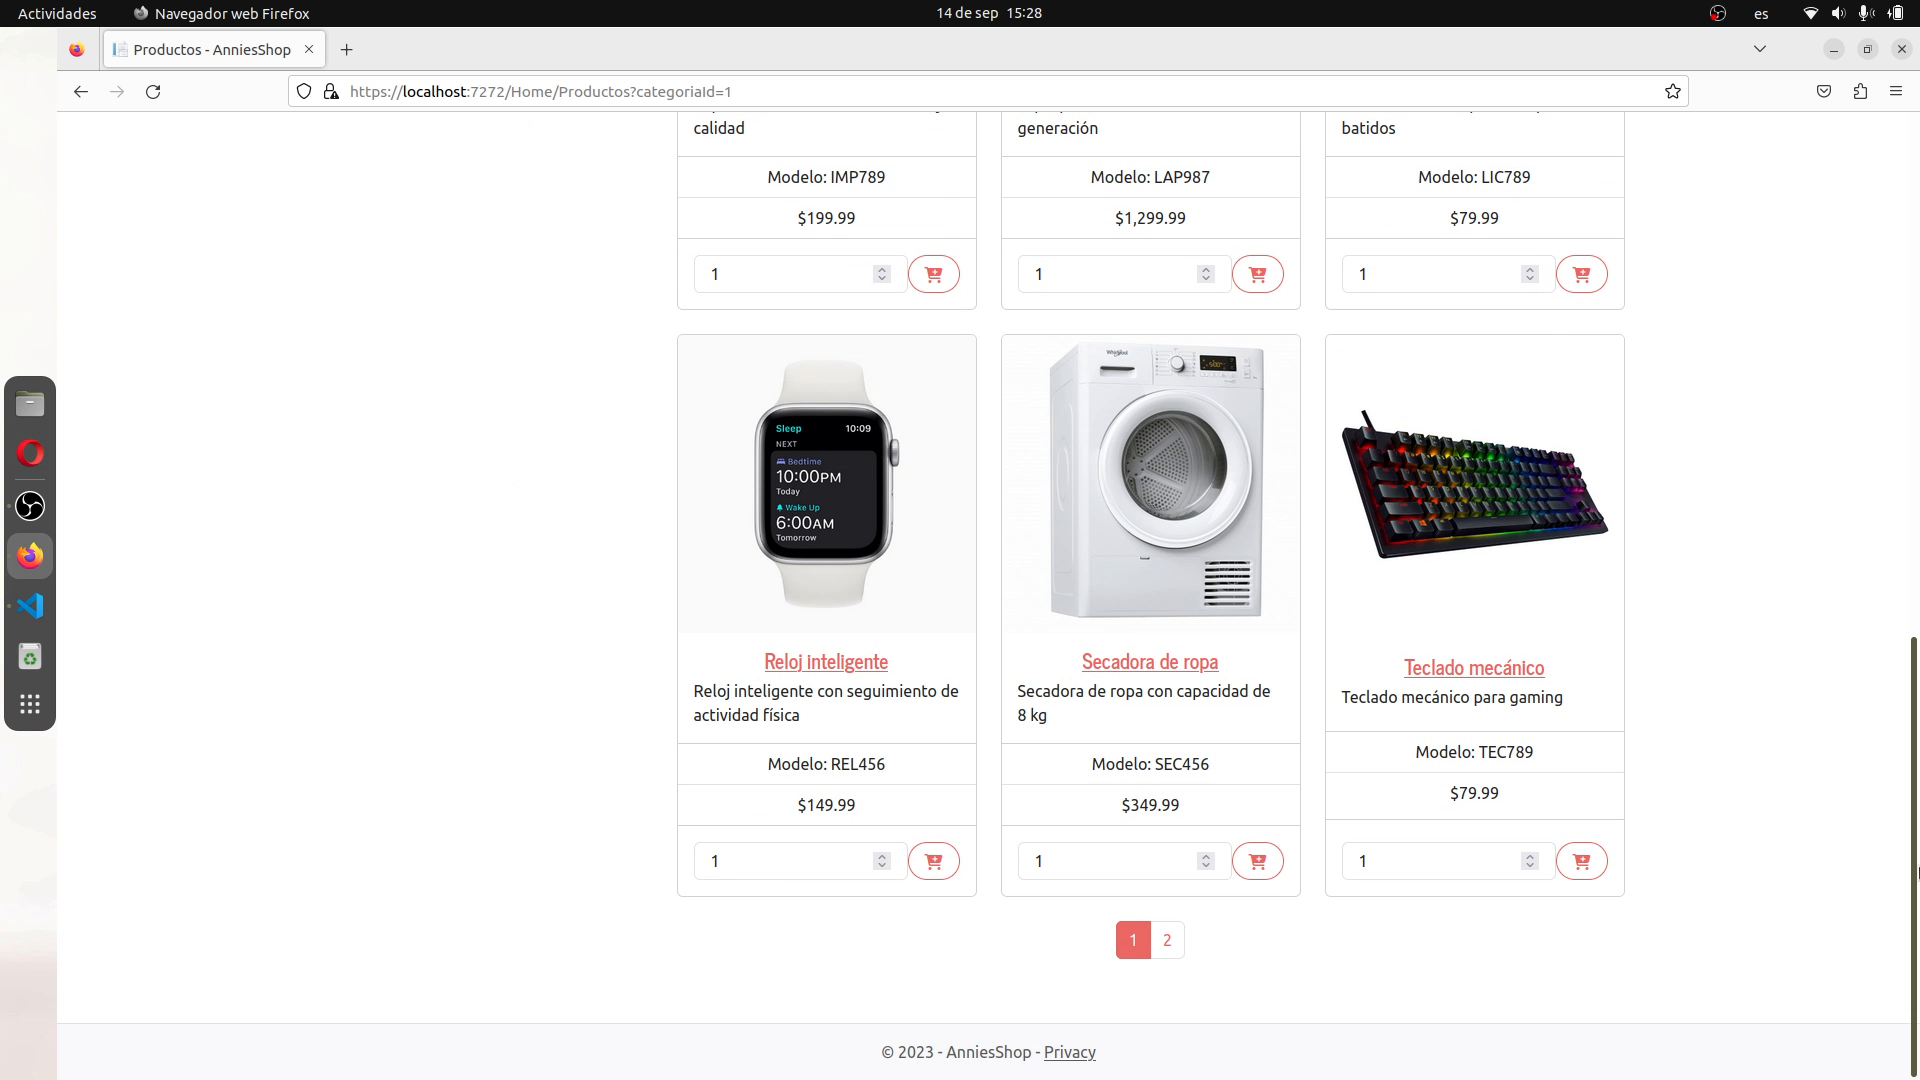Open Firefox application menu
The height and width of the screenshot is (1080, 1920).
tap(1896, 91)
